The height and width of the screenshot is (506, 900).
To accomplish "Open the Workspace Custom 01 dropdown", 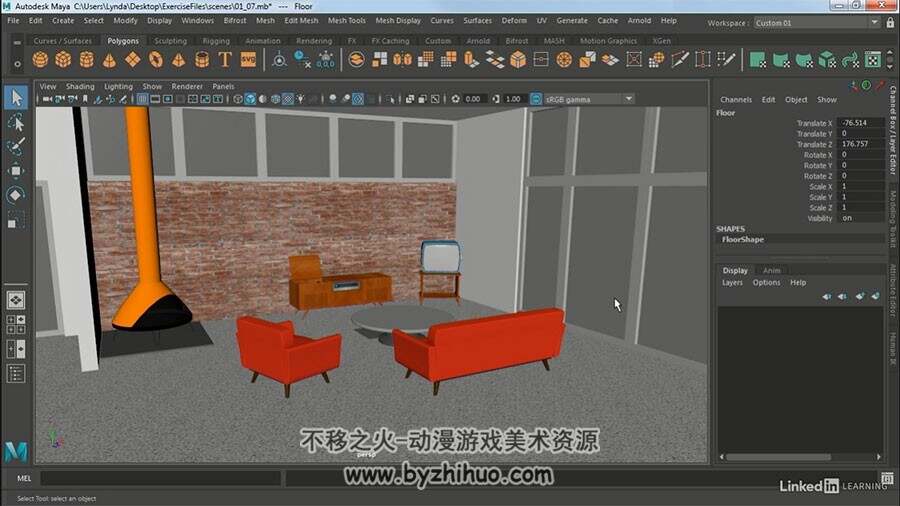I will (817, 23).
